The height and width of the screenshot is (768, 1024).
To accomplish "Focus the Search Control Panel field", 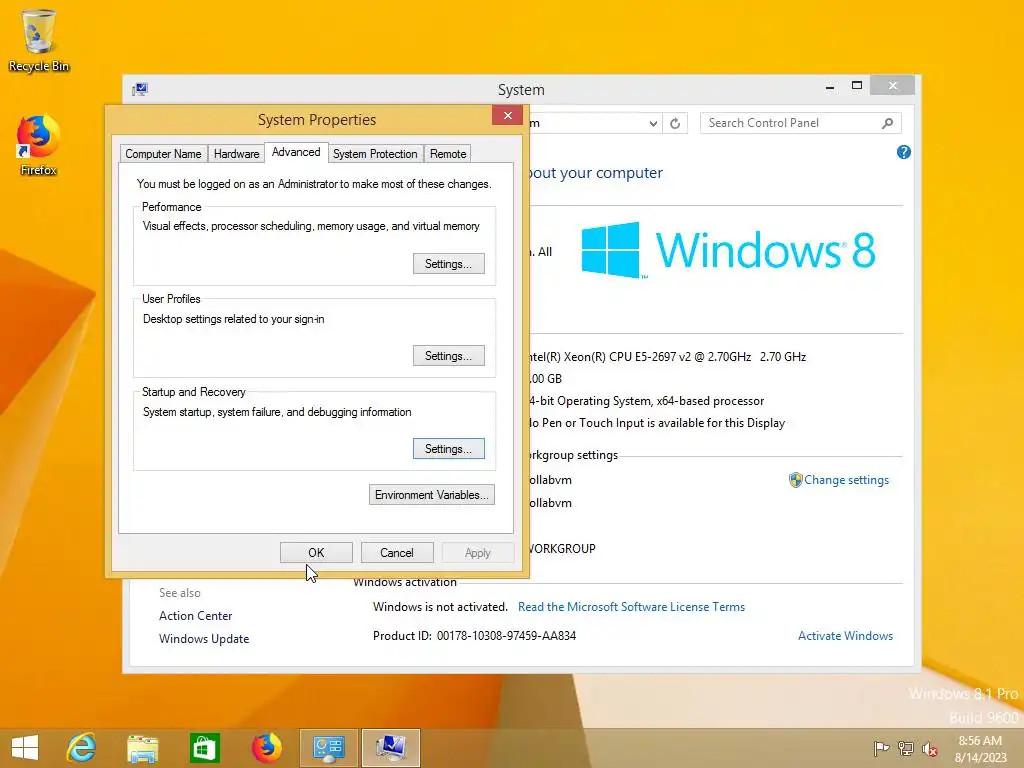I will click(x=793, y=123).
